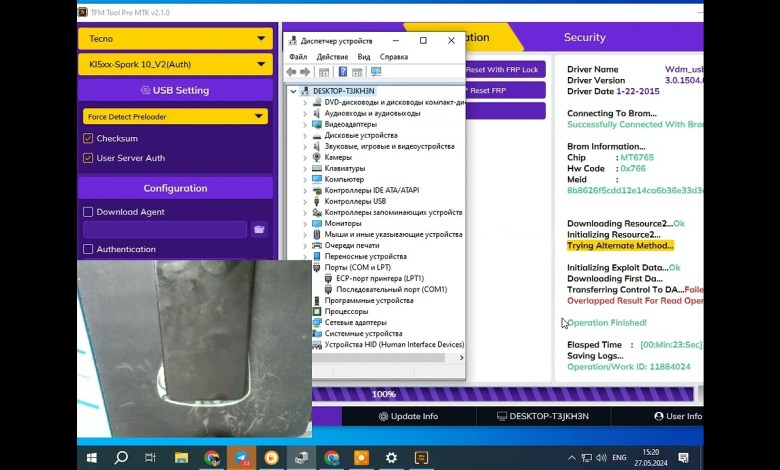Open the notification center icon
The height and width of the screenshot is (470, 780).
point(683,458)
